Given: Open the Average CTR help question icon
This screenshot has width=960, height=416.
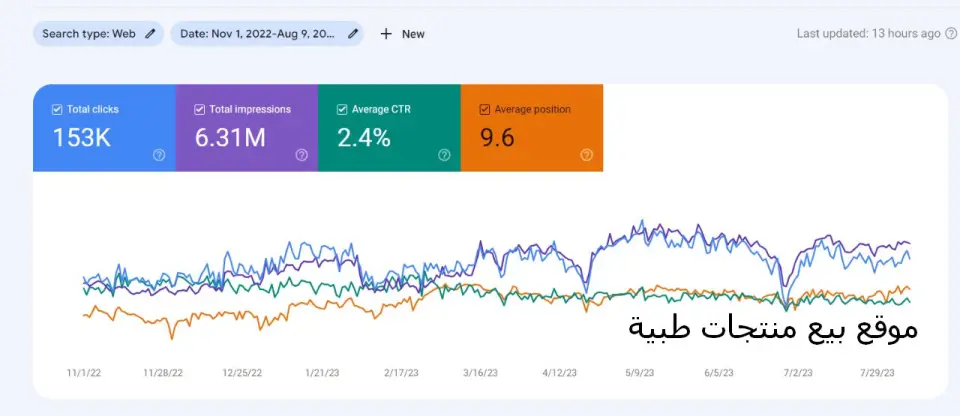Looking at the screenshot, I should [444, 155].
